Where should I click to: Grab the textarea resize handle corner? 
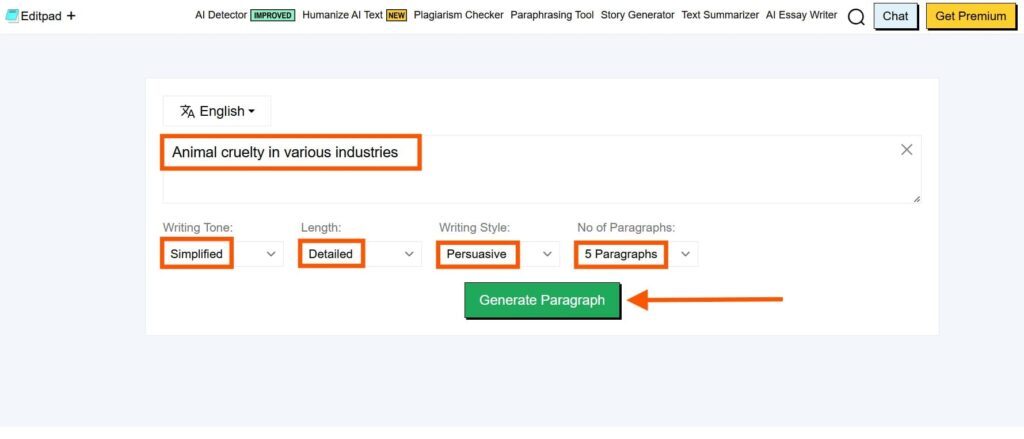(917, 199)
